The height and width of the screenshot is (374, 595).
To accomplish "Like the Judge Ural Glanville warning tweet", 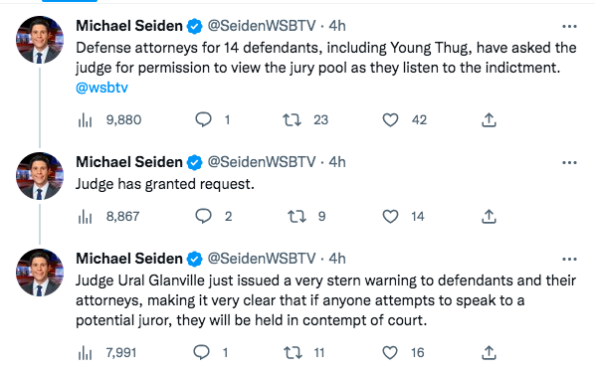I will click(x=390, y=353).
